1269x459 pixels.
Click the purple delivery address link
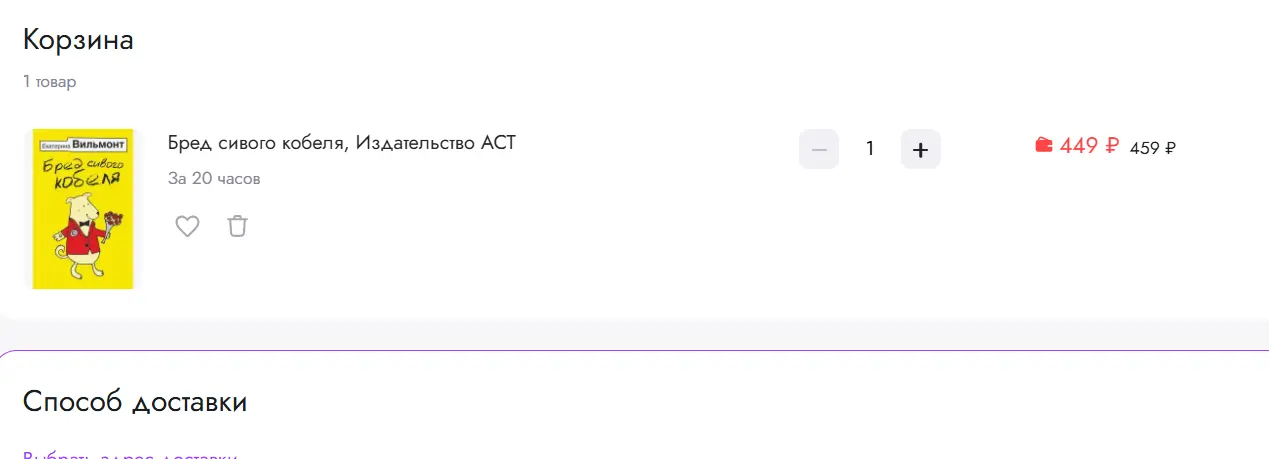[x=130, y=455]
